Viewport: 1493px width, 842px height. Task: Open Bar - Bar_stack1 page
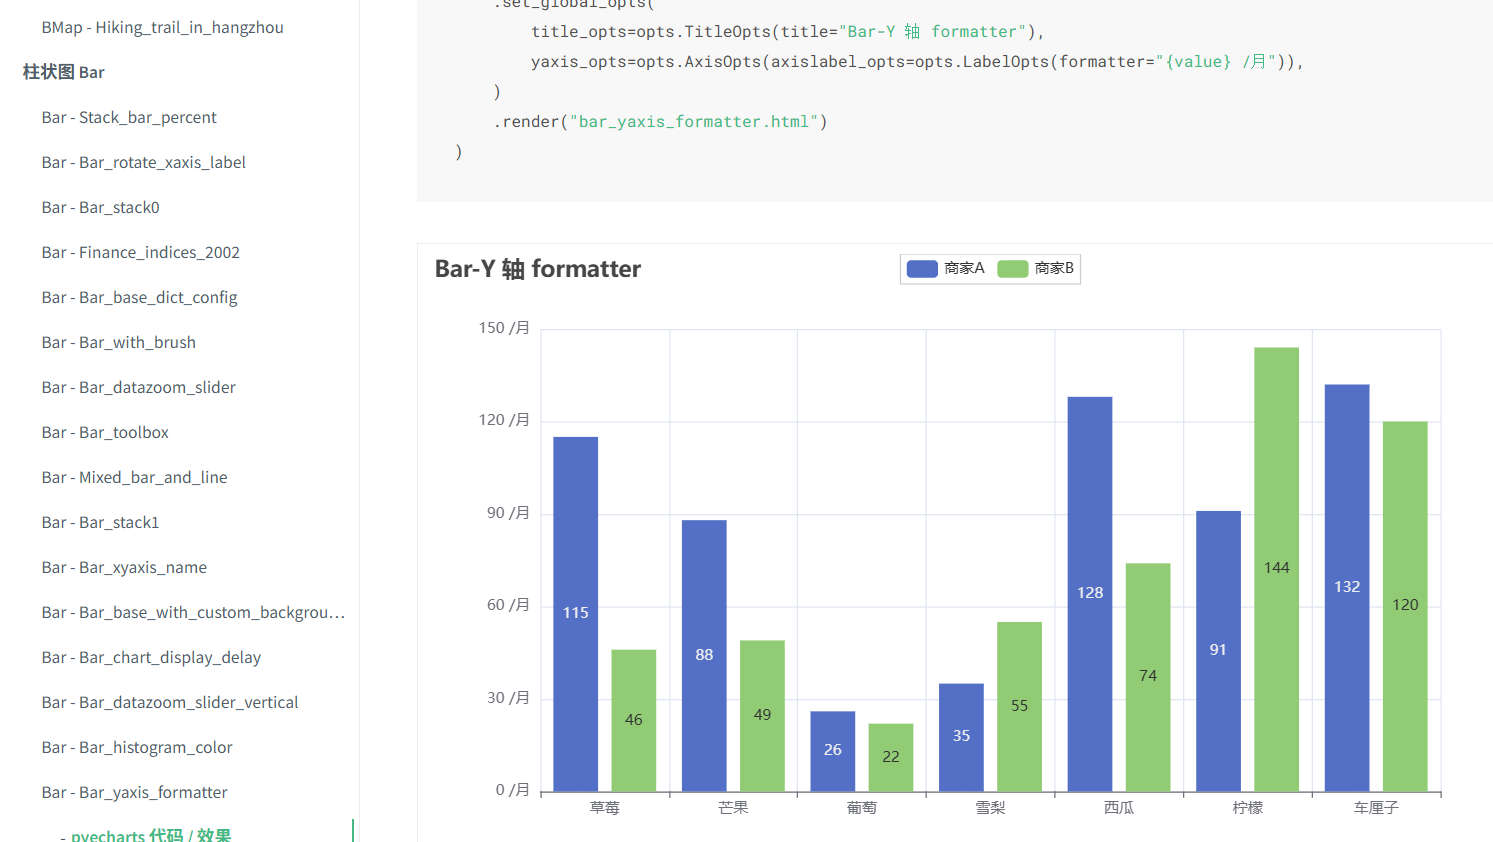[x=100, y=522]
